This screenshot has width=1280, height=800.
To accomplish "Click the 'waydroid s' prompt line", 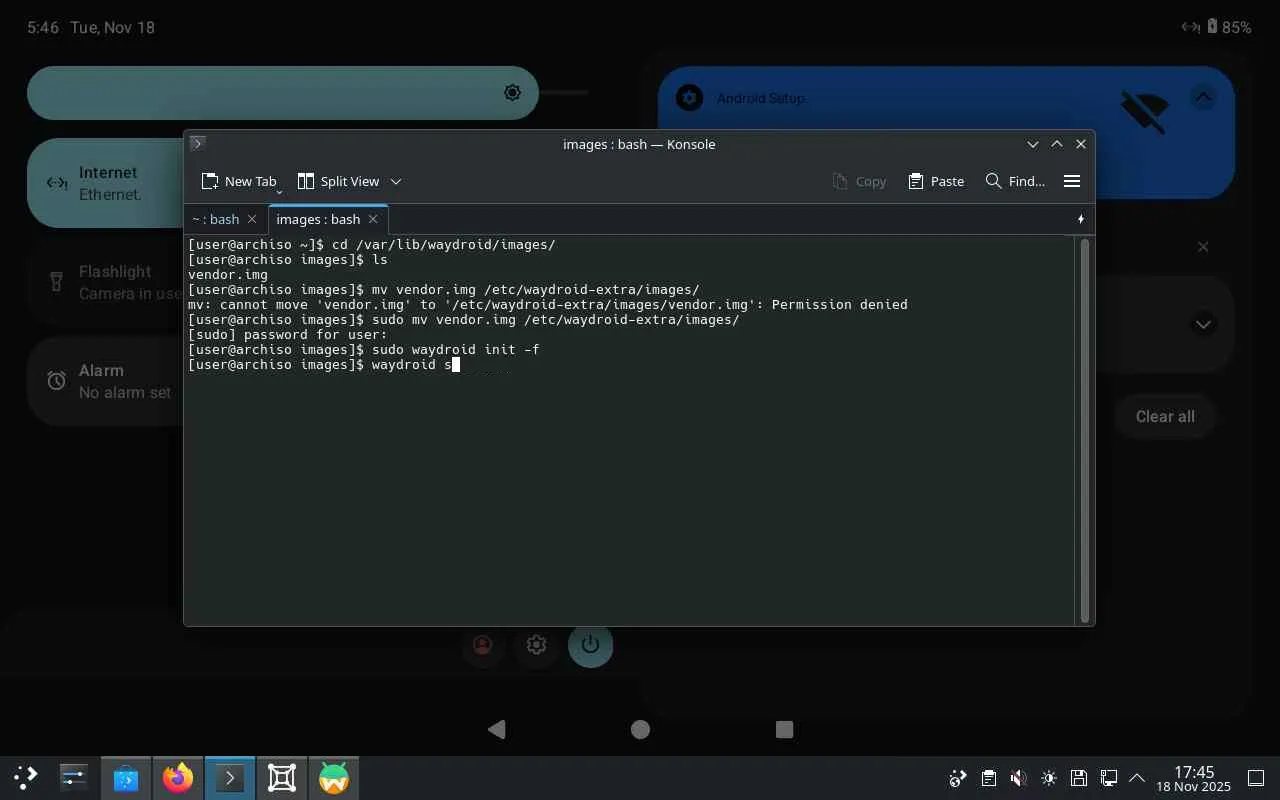I will coord(324,364).
